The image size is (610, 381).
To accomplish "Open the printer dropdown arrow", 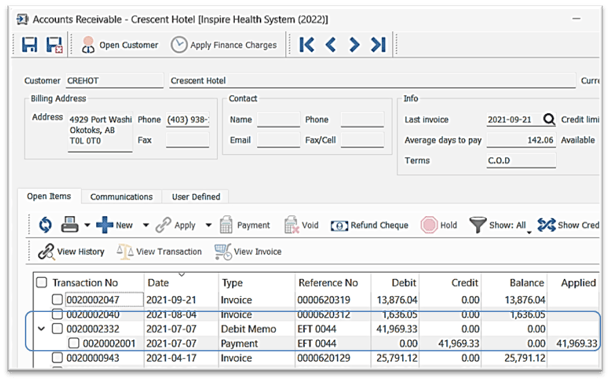I will pyautogui.click(x=87, y=225).
